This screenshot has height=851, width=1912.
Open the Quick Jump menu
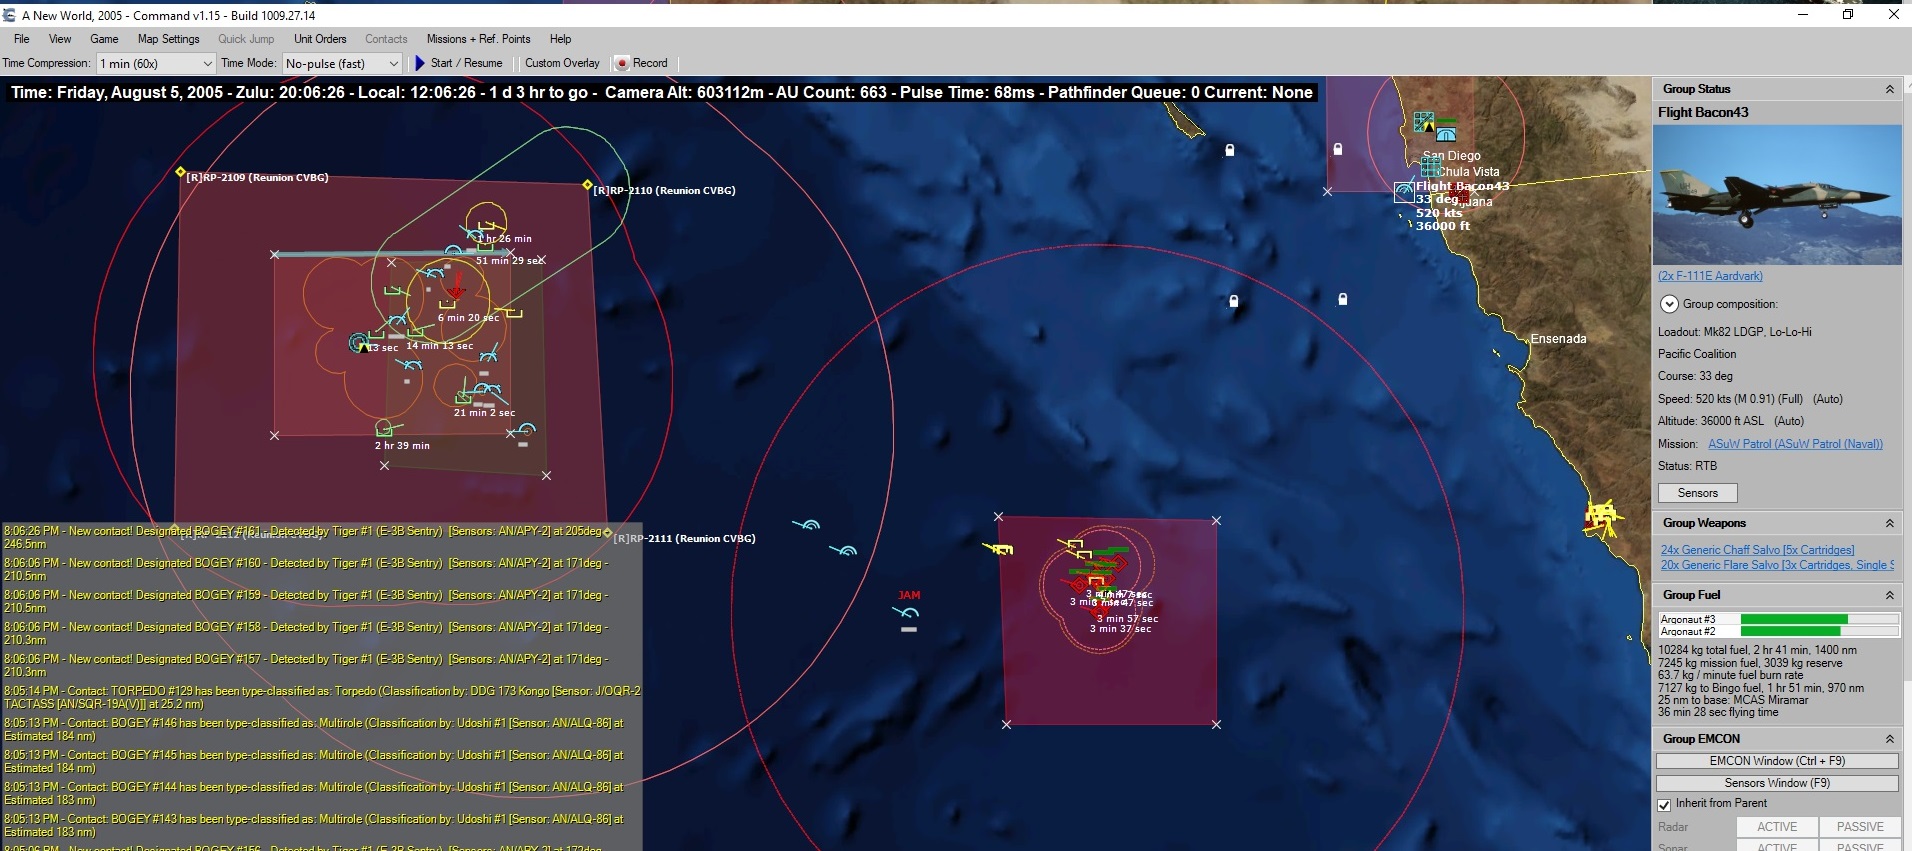pos(246,39)
